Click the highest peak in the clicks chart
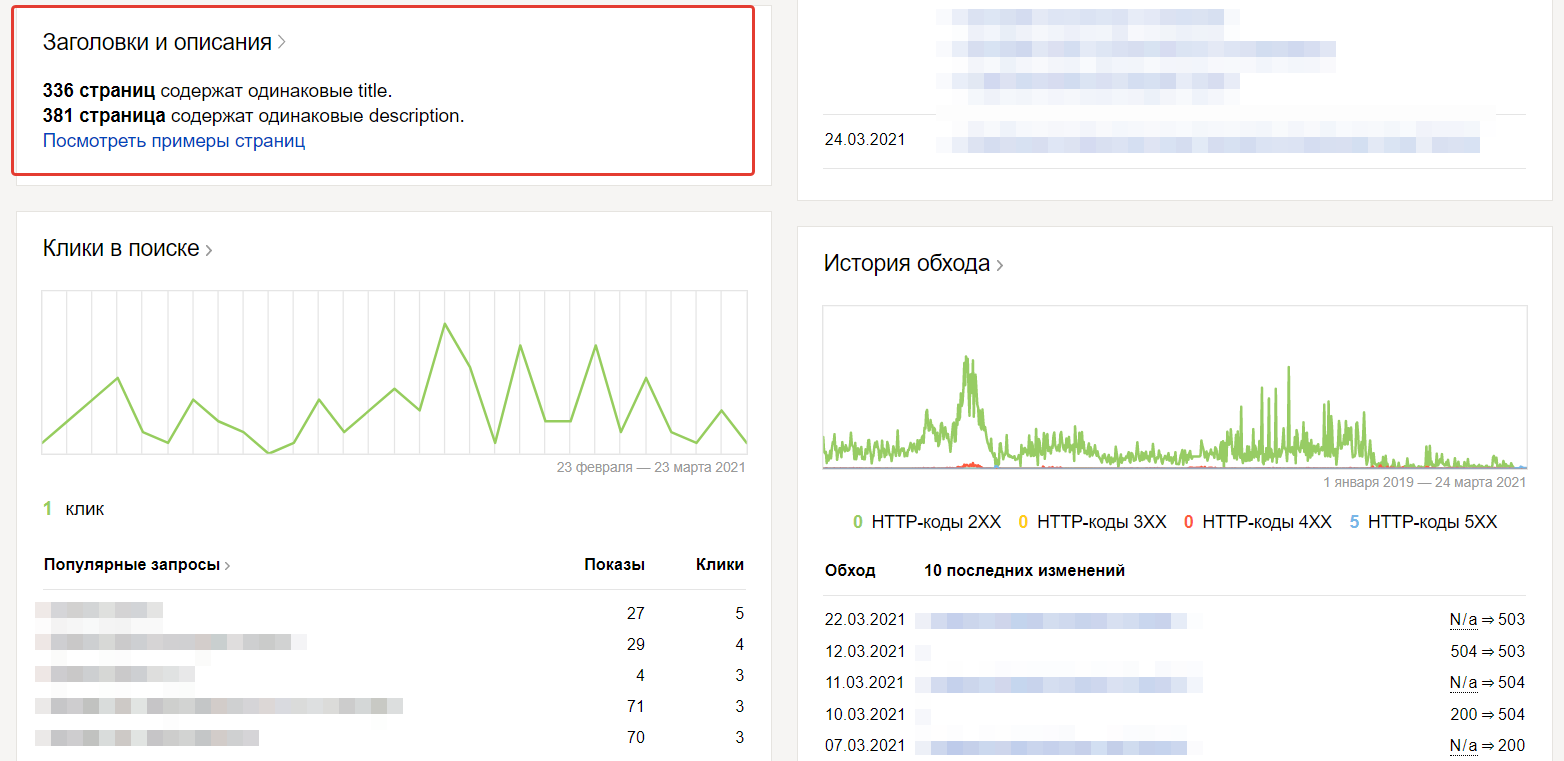 coord(445,324)
